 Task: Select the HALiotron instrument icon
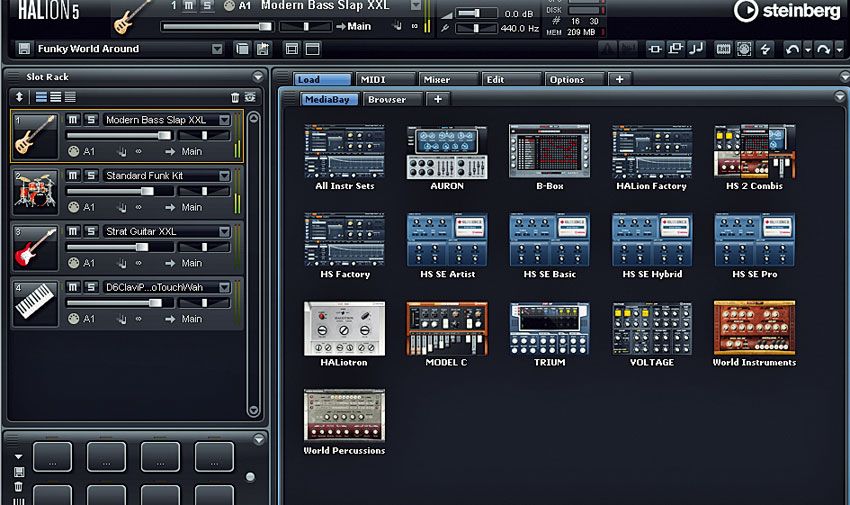pyautogui.click(x=344, y=328)
